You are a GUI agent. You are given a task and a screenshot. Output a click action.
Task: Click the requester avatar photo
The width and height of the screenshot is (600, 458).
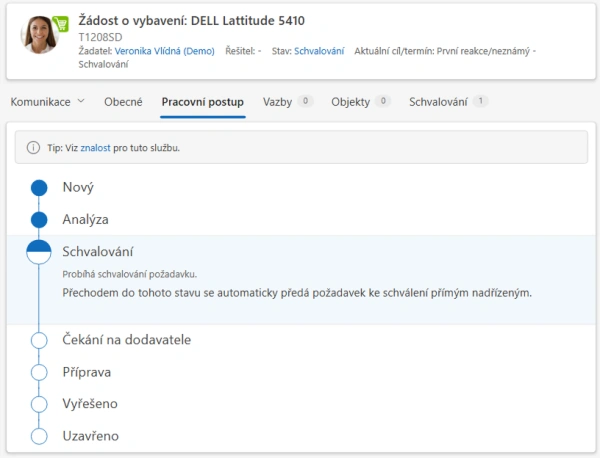tap(40, 32)
